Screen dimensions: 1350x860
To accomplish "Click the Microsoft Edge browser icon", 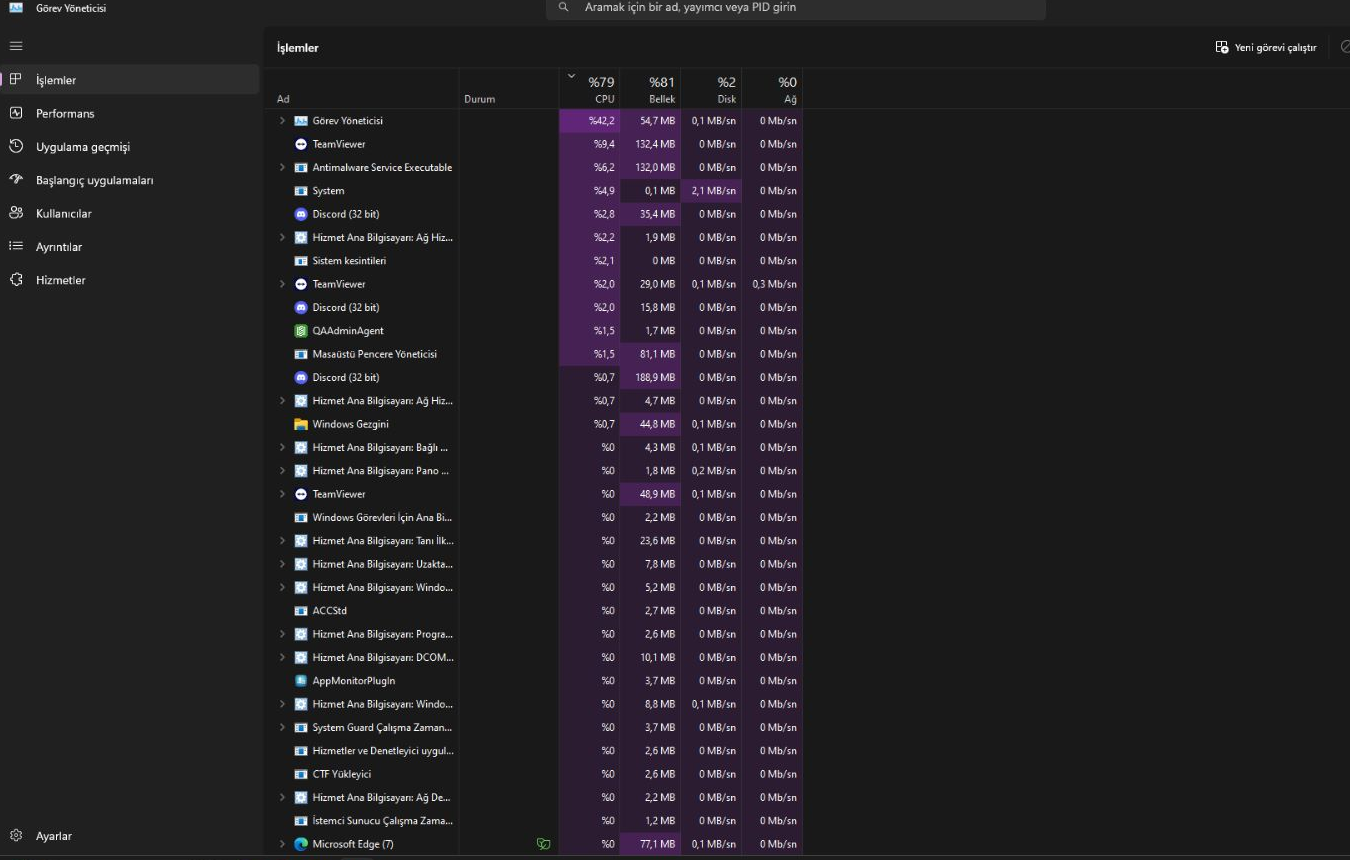I will [x=301, y=844].
